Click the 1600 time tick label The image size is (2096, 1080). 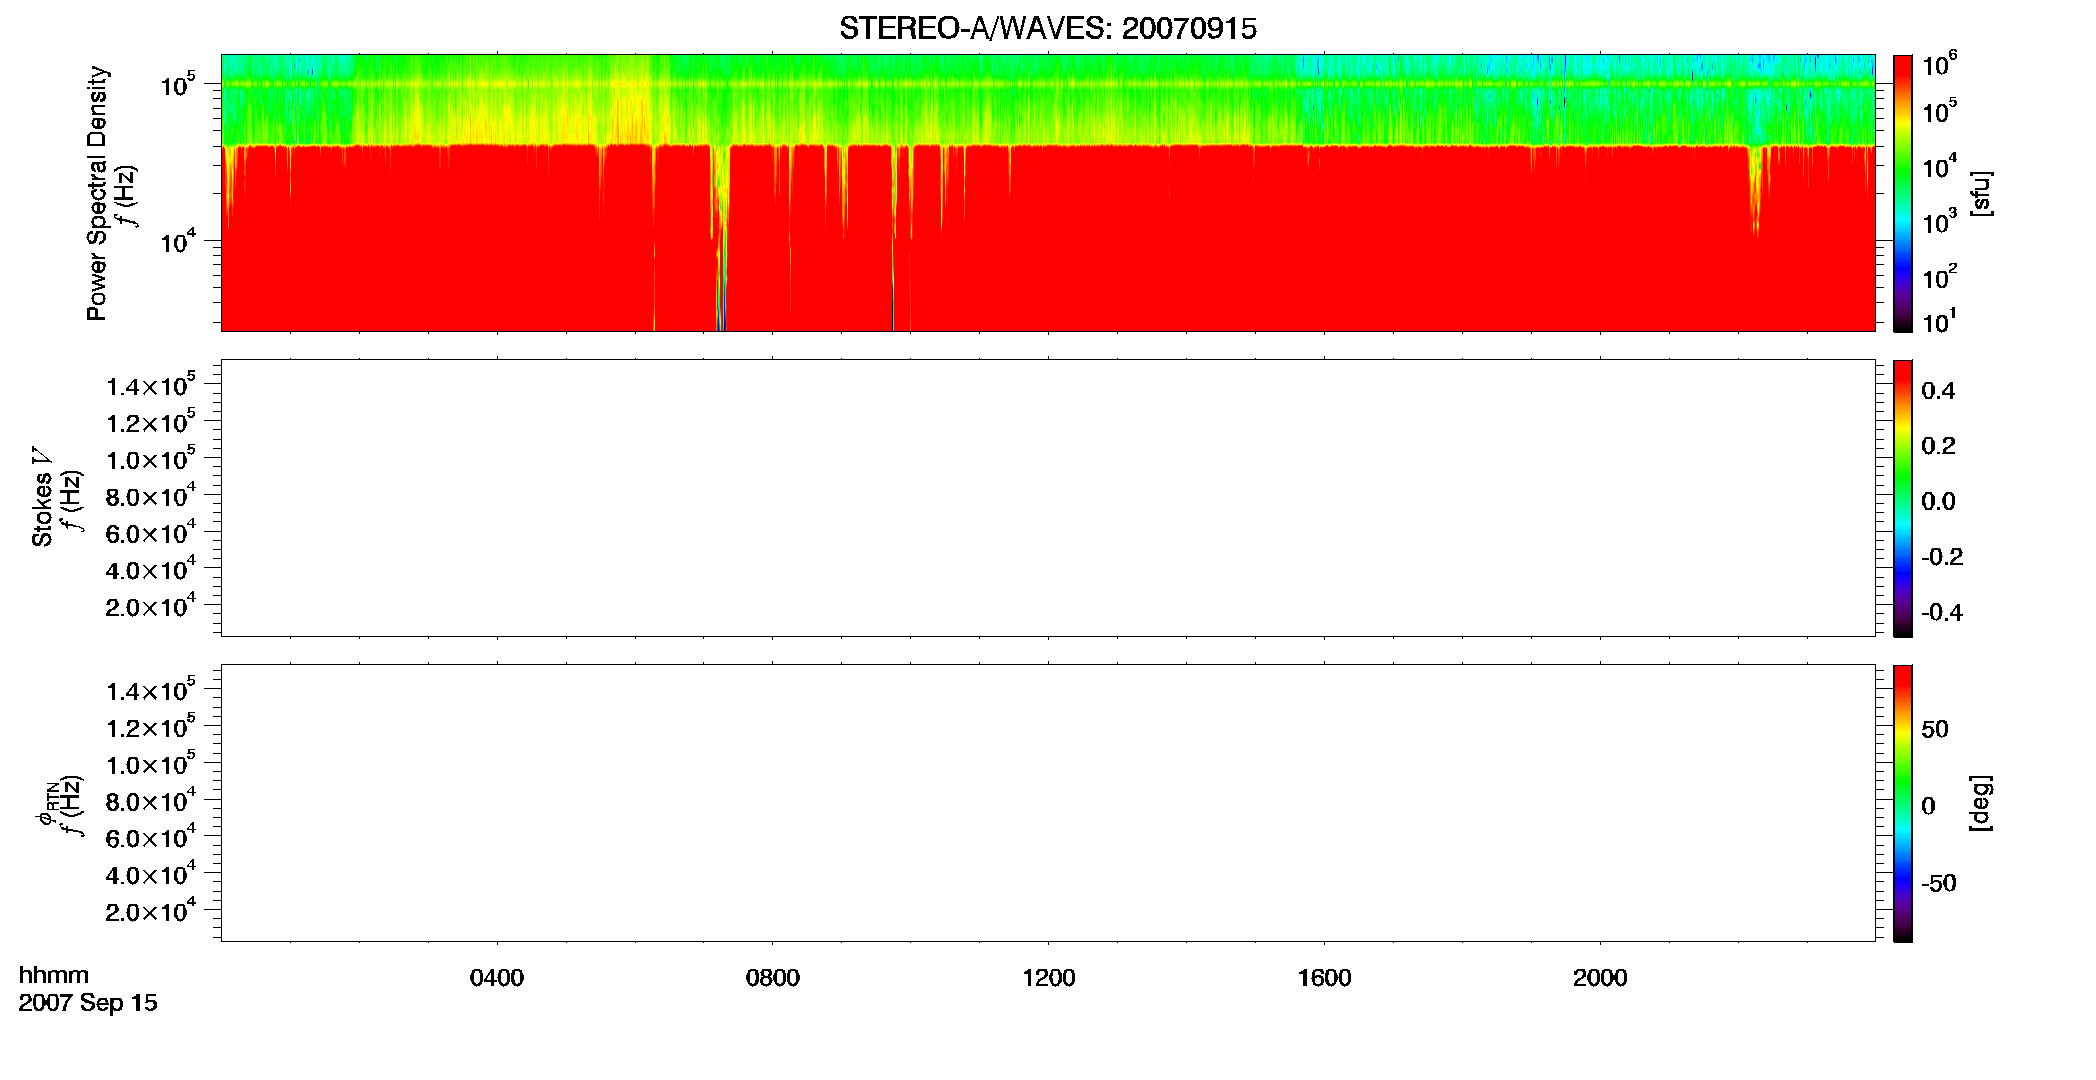click(x=1325, y=978)
